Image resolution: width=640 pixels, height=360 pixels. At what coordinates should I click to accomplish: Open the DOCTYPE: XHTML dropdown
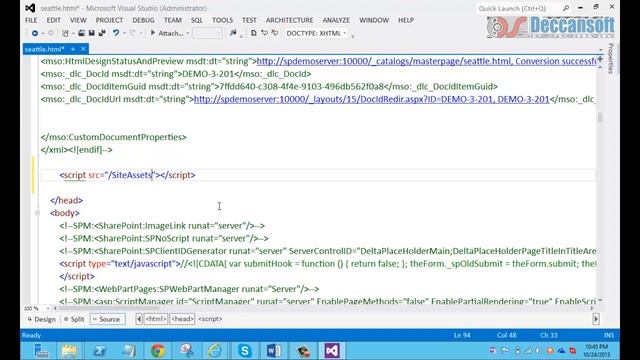316,33
